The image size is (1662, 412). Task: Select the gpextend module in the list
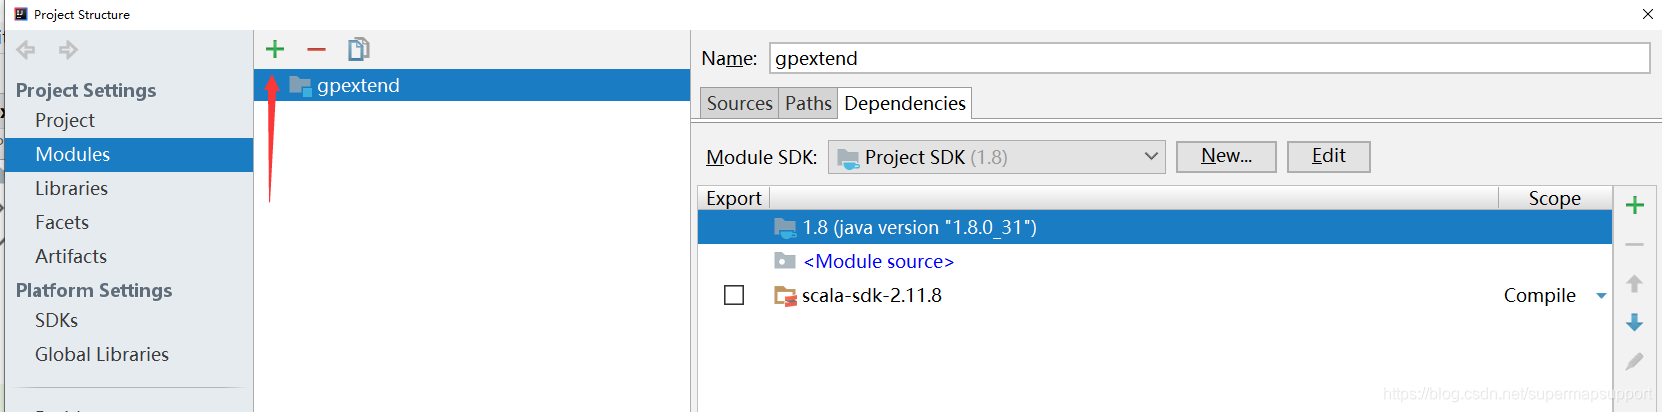coord(472,86)
